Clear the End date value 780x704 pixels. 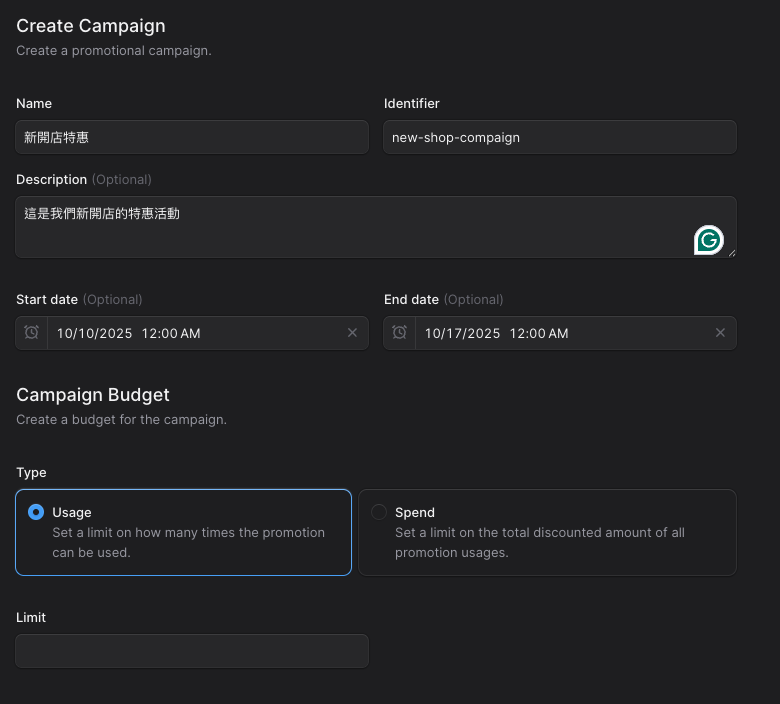tap(720, 333)
